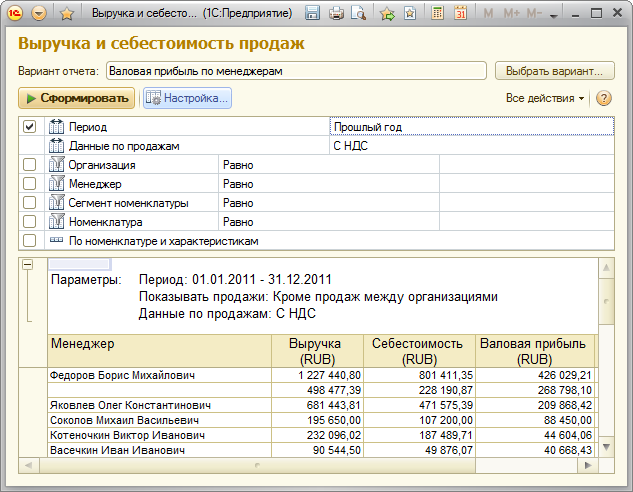The width and height of the screenshot is (633, 492).
Task: Enable the Менеджер filter checkbox
Action: [x=30, y=184]
